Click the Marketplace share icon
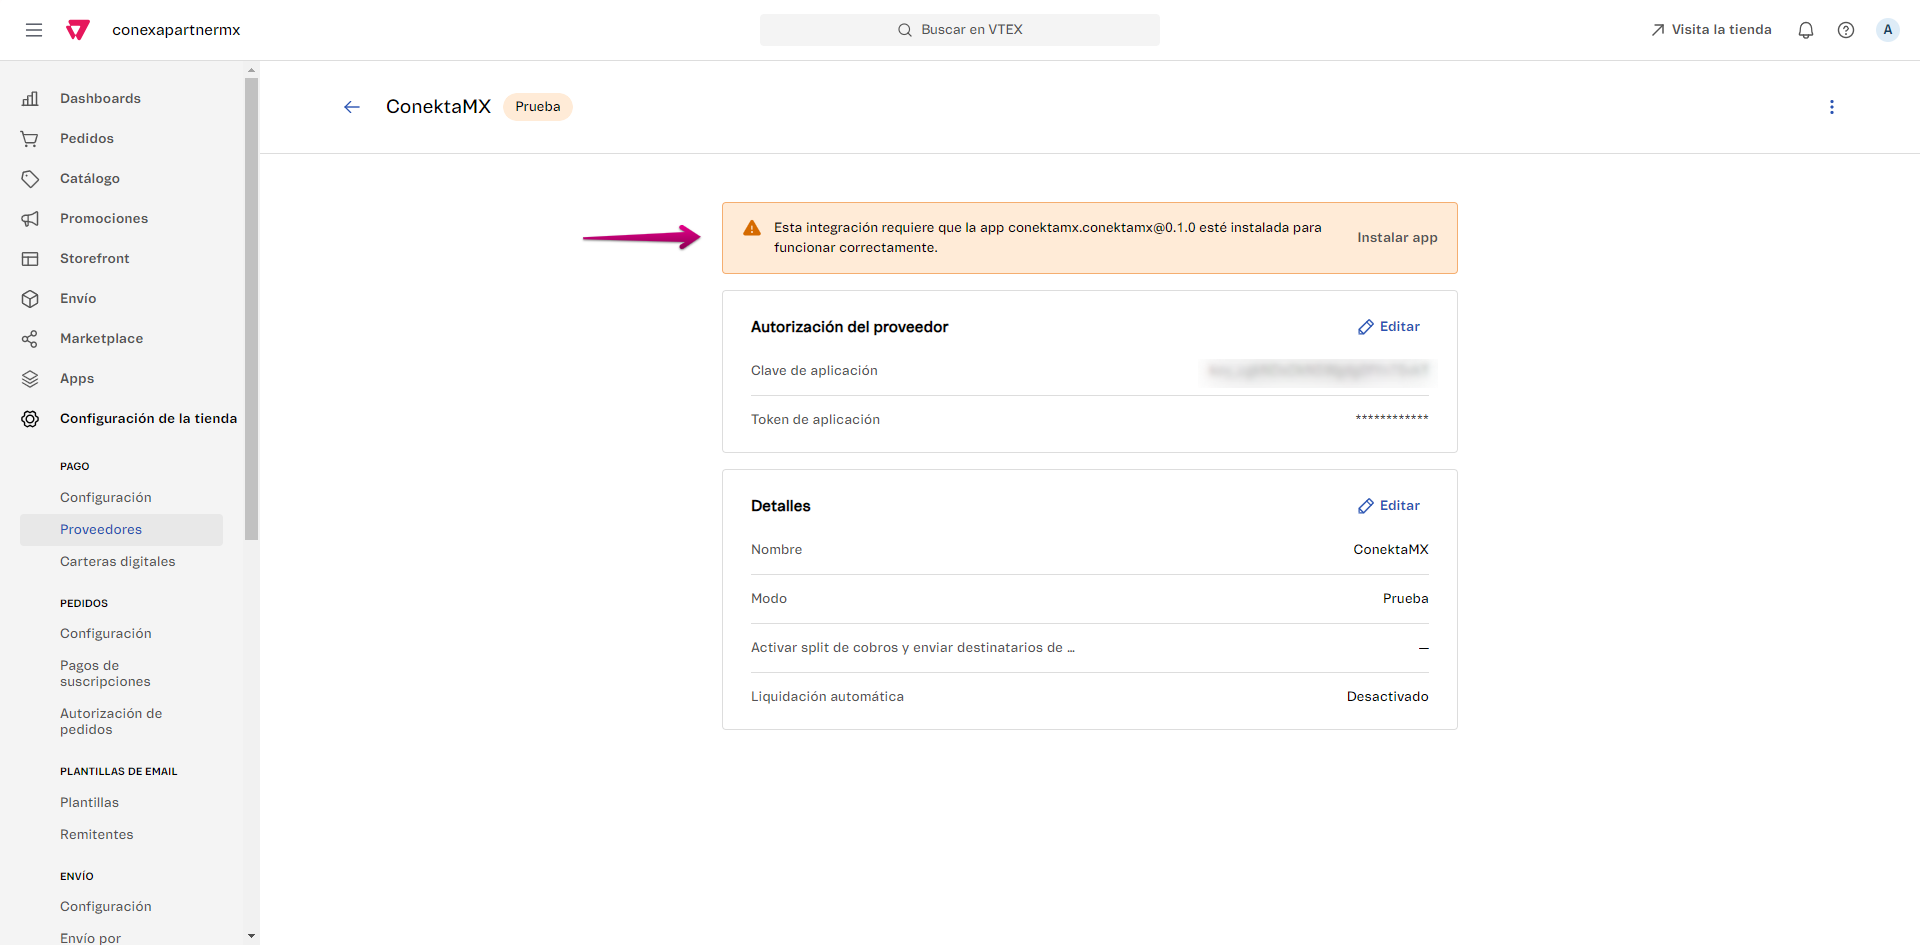1920x945 pixels. tap(30, 338)
